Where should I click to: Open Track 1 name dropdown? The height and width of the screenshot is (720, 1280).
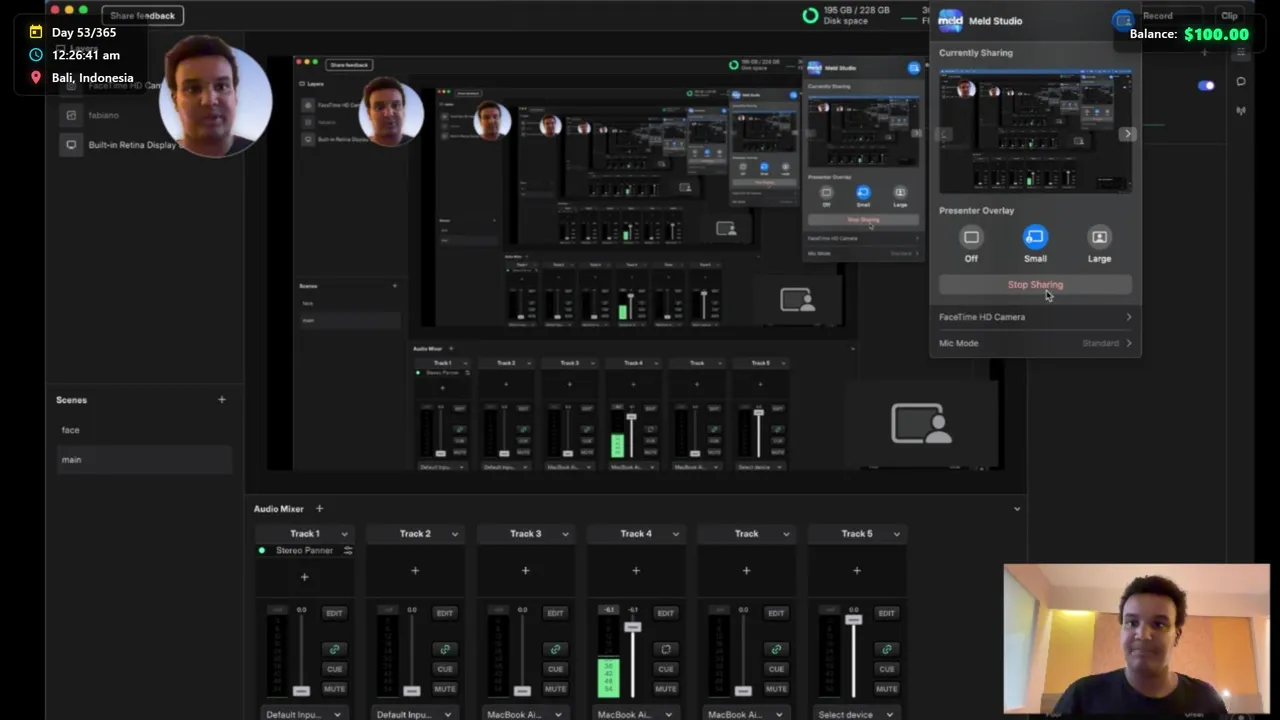point(344,534)
